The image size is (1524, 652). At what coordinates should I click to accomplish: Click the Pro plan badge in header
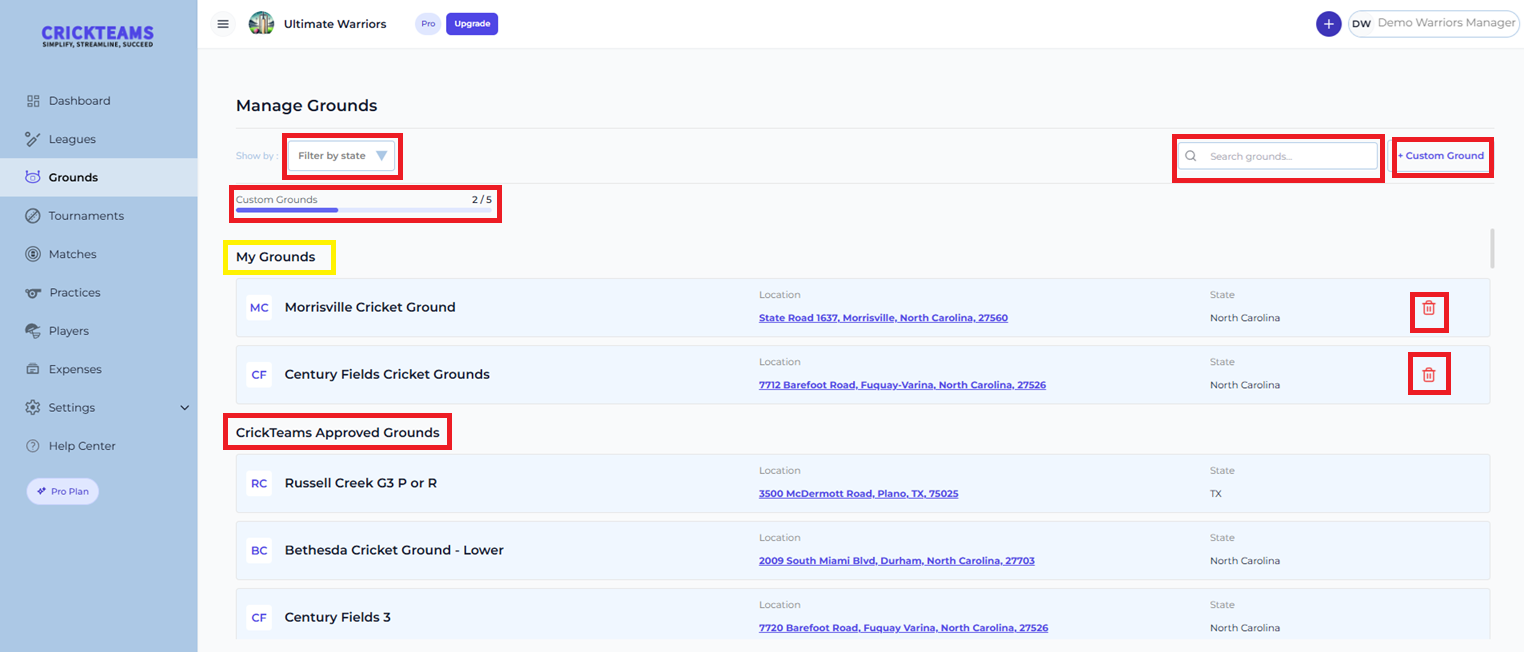point(428,24)
